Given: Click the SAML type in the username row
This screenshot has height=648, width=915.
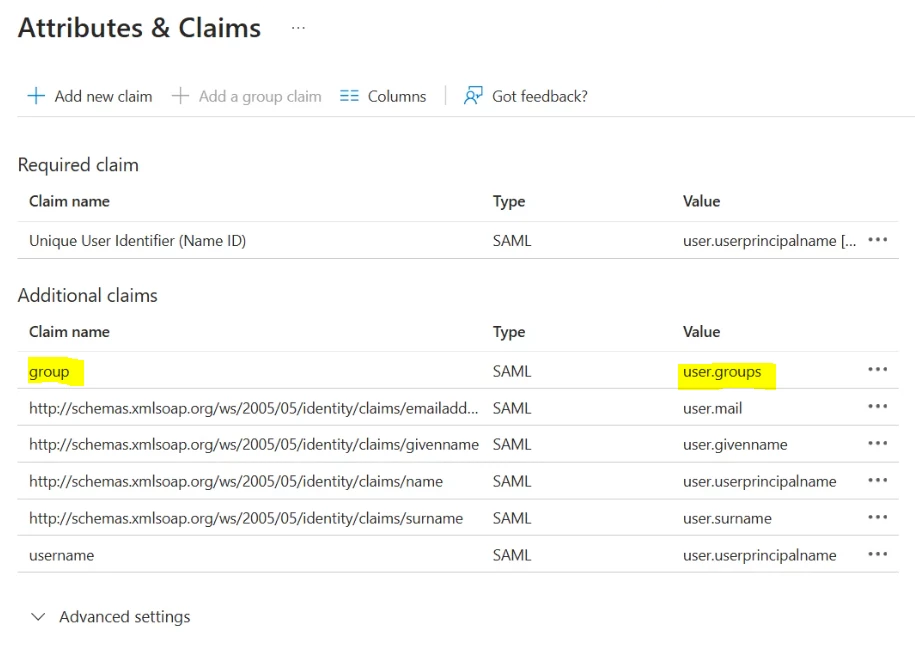Looking at the screenshot, I should [512, 555].
